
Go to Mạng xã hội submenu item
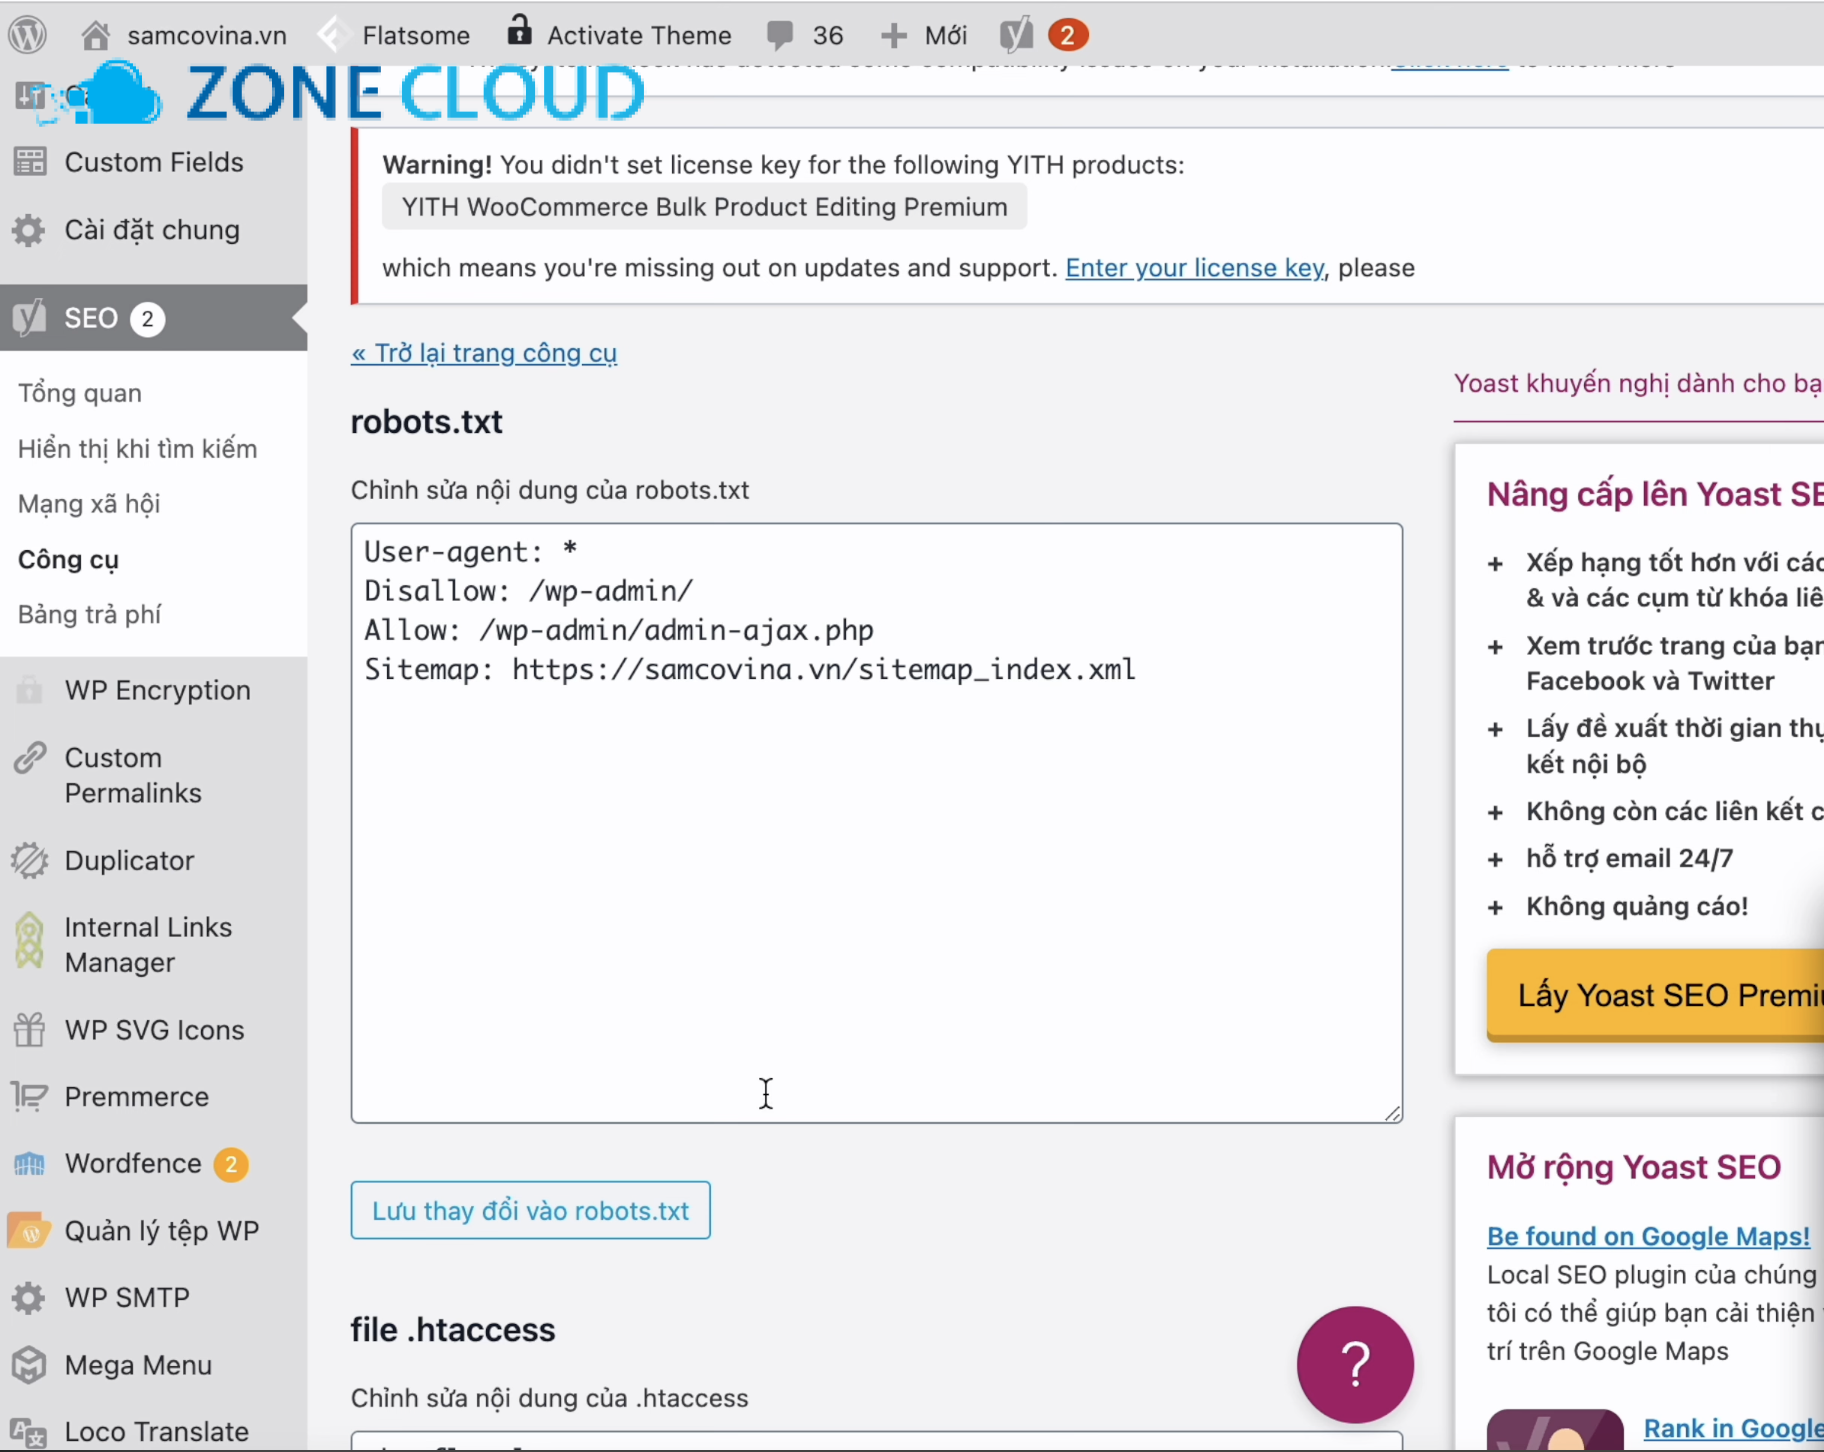89,504
